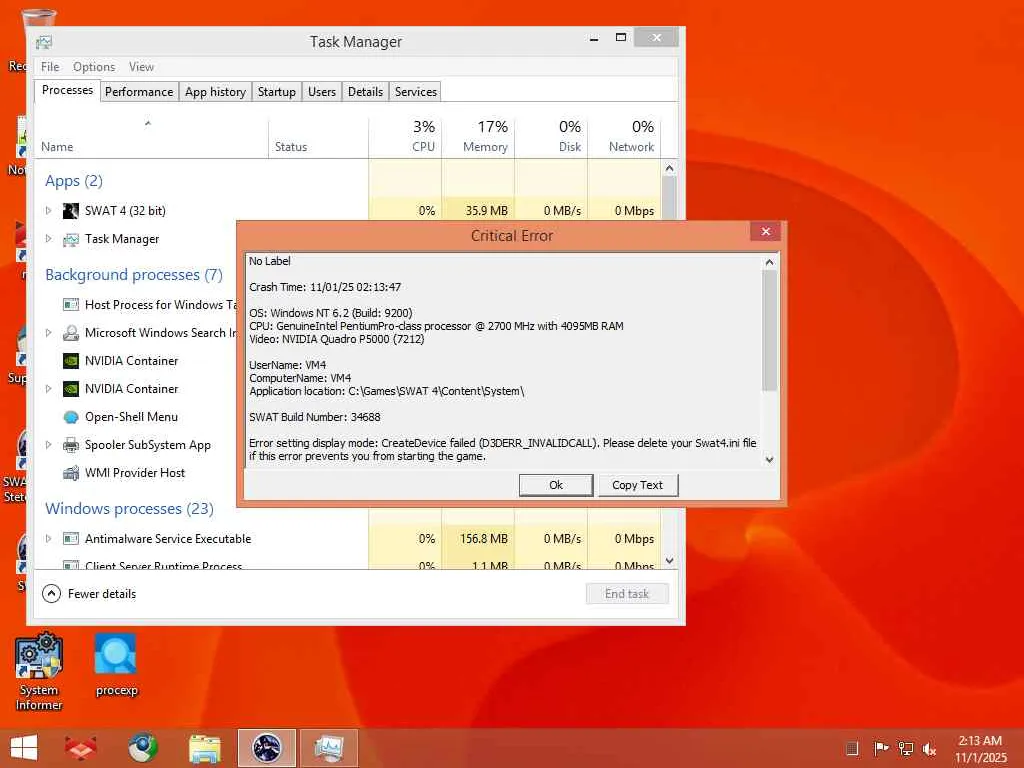1024x768 pixels.
Task: Open the System Informer desktop shortcut
Action: (x=39, y=671)
